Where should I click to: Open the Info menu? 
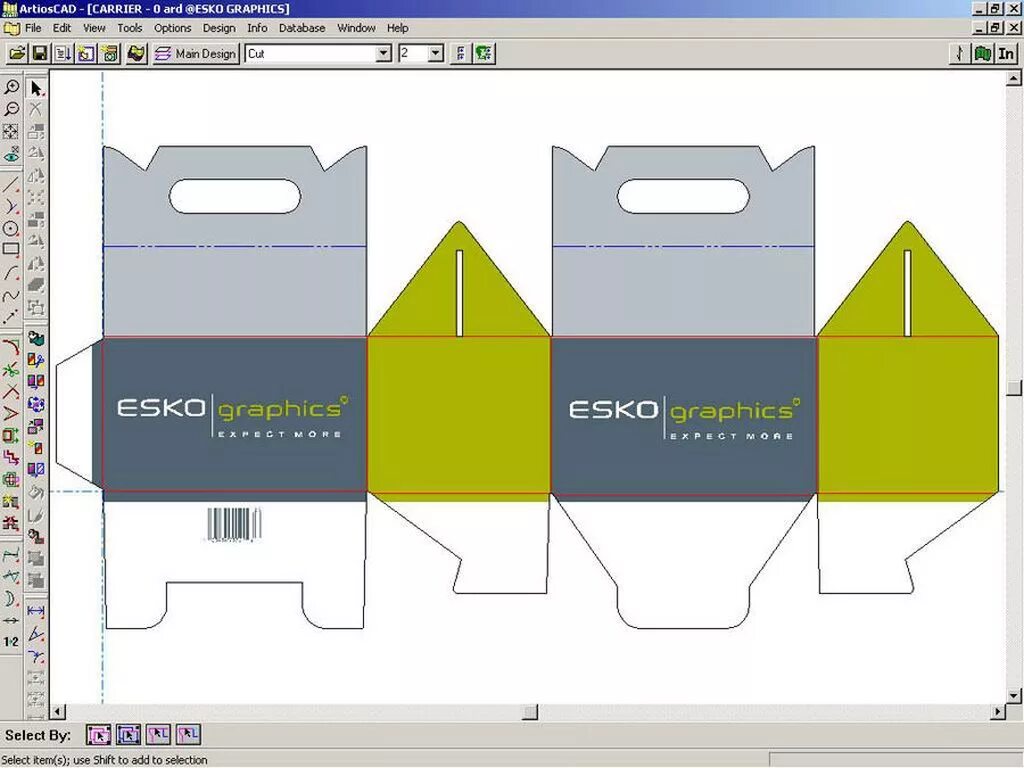click(x=257, y=28)
